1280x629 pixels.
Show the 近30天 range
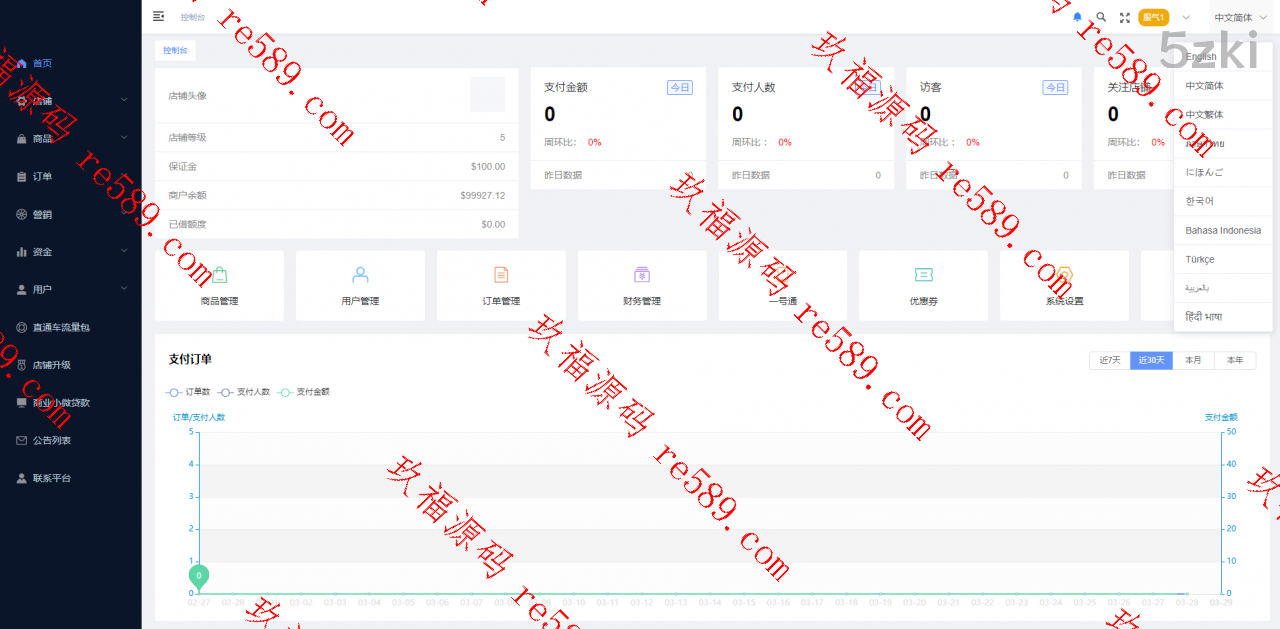tap(1151, 360)
